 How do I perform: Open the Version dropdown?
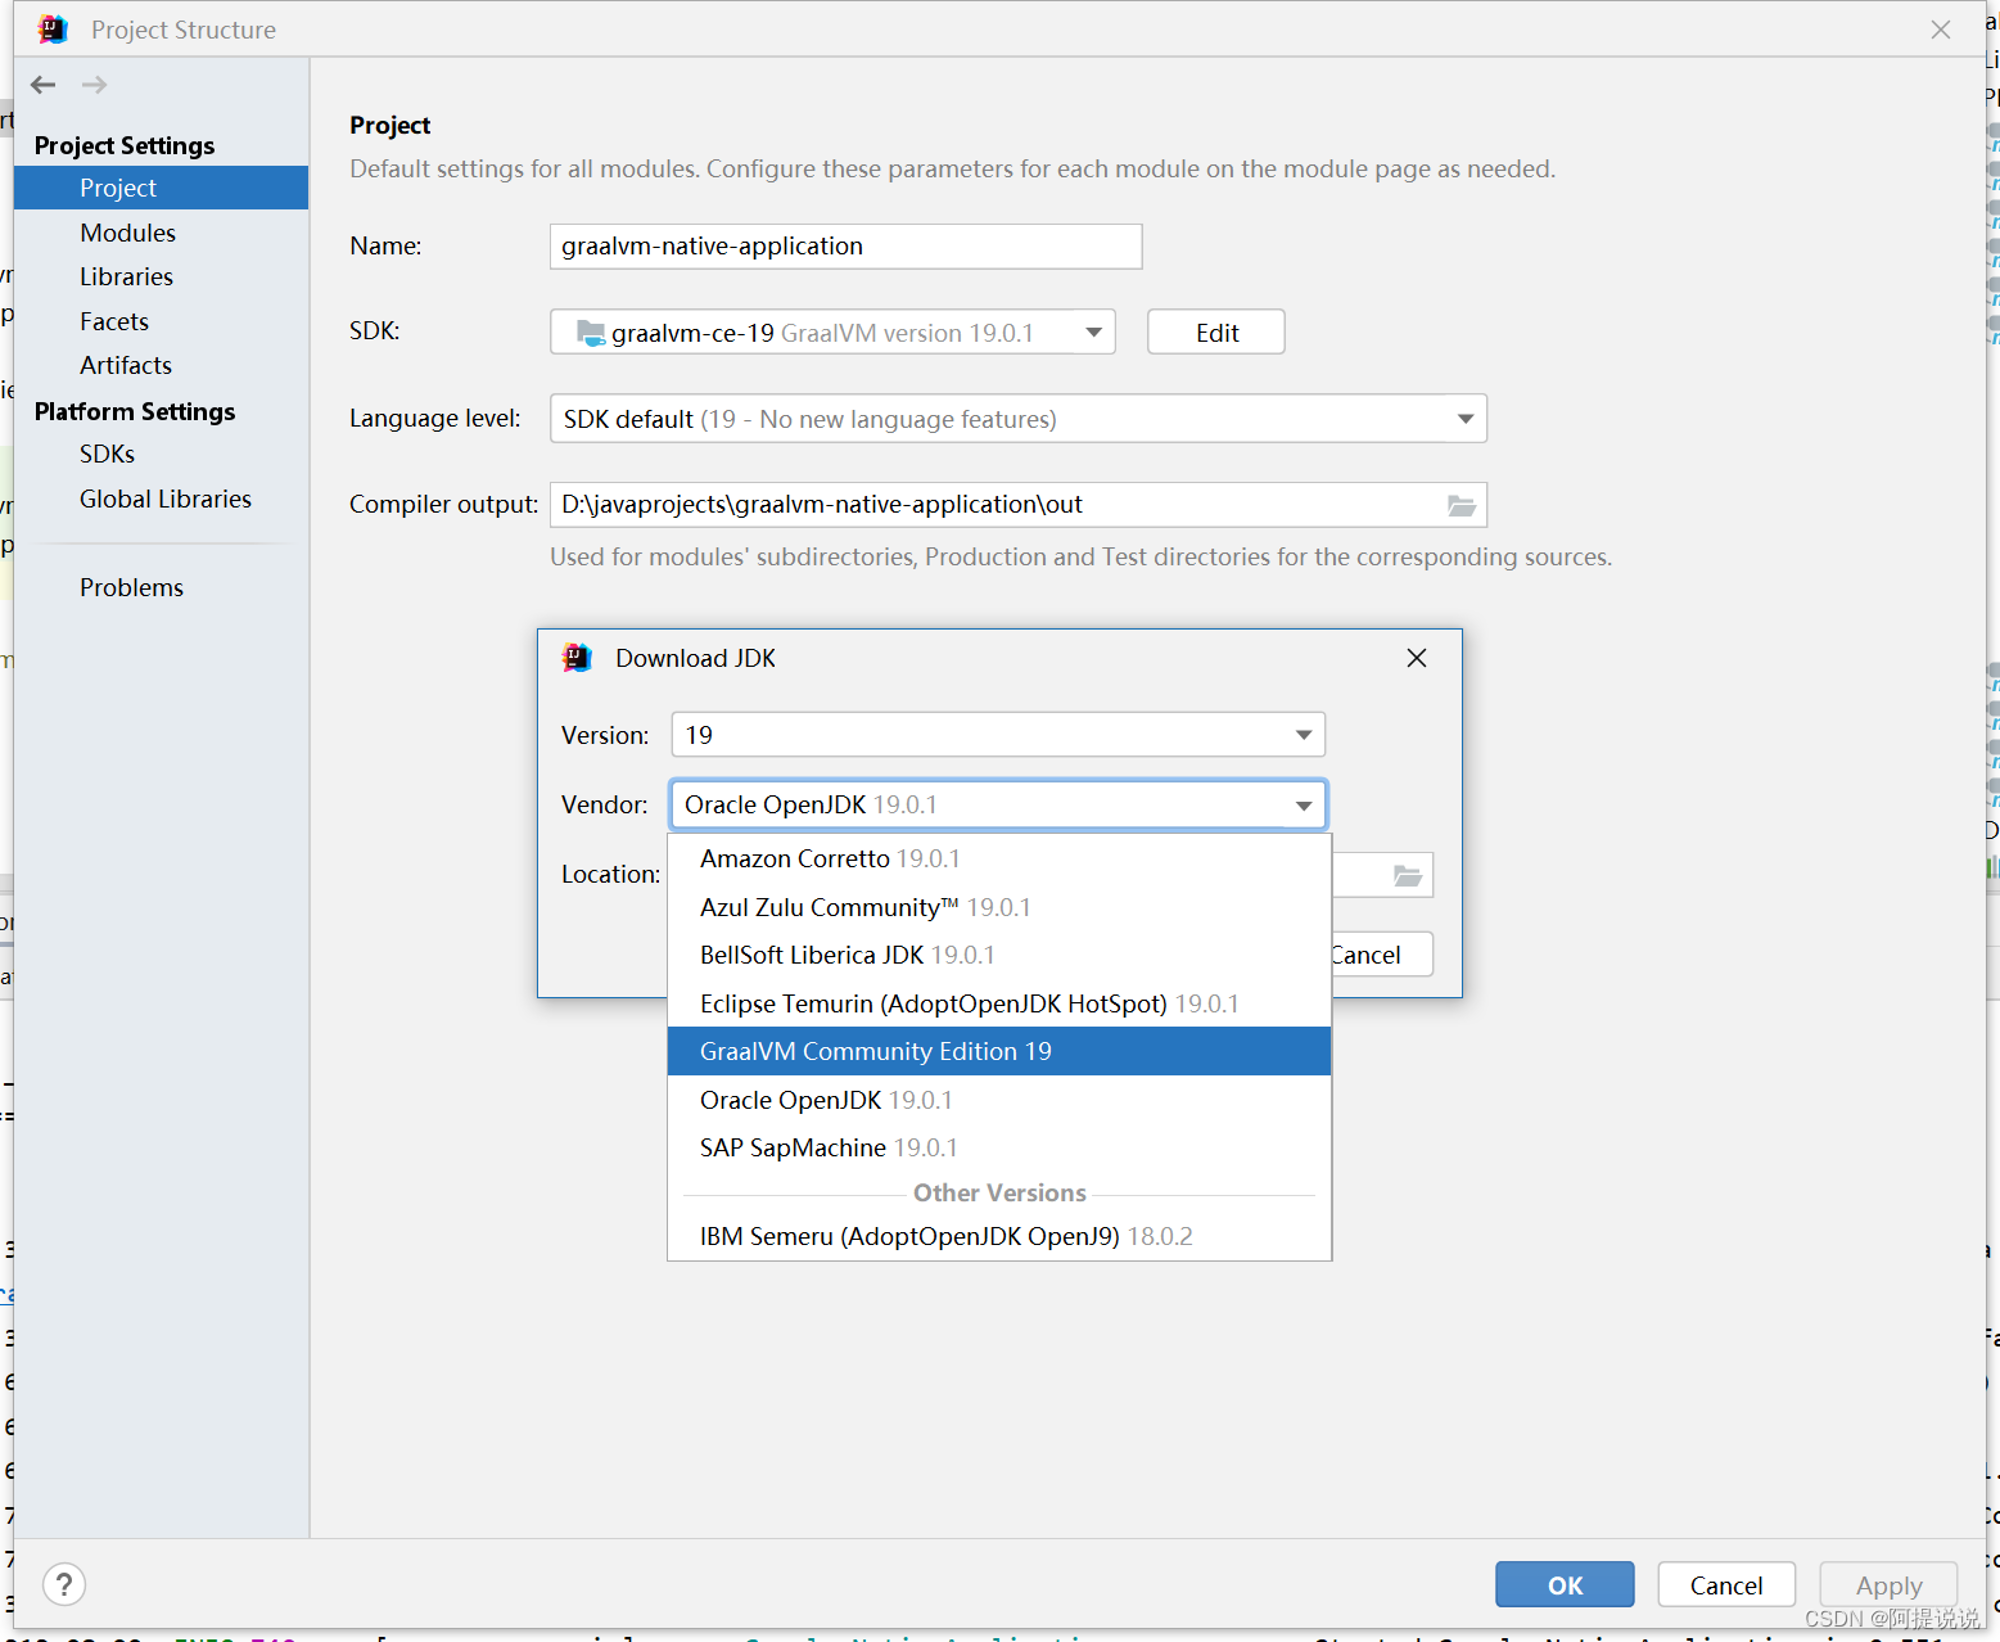pos(1303,735)
